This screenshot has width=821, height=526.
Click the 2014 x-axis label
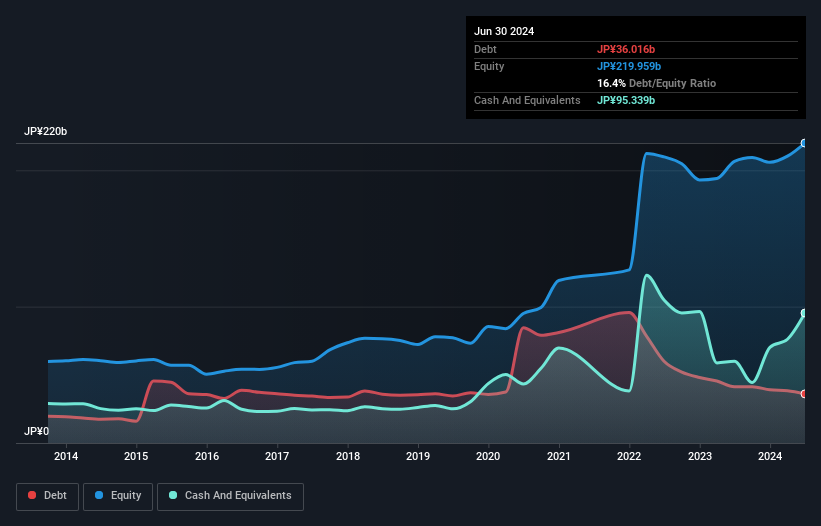coord(66,456)
